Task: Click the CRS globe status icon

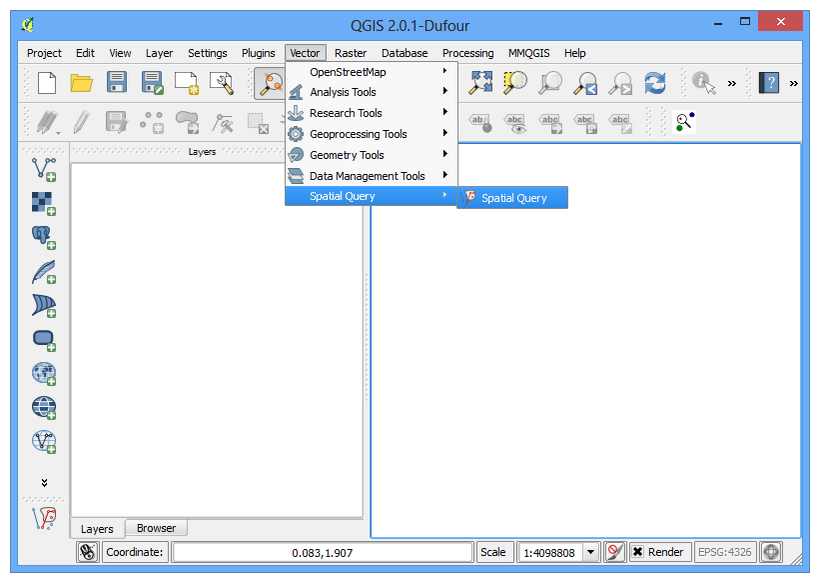Action: [771, 552]
